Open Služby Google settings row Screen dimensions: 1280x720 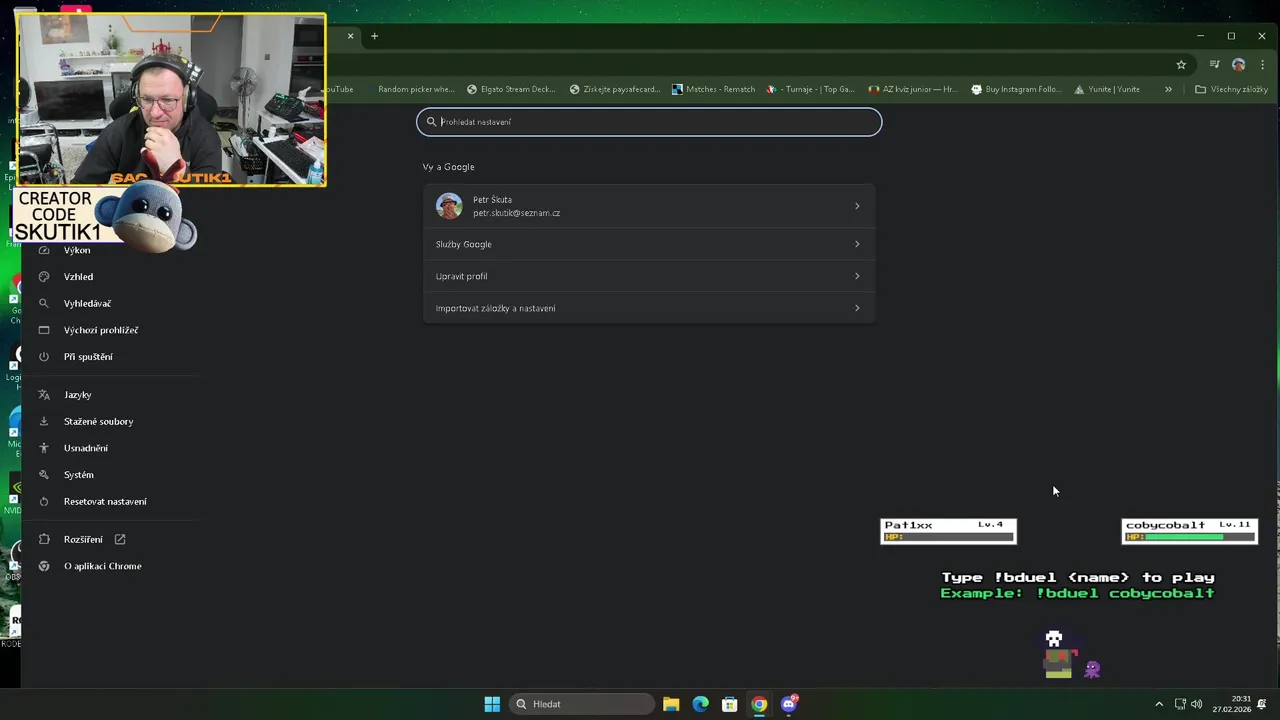click(649, 244)
